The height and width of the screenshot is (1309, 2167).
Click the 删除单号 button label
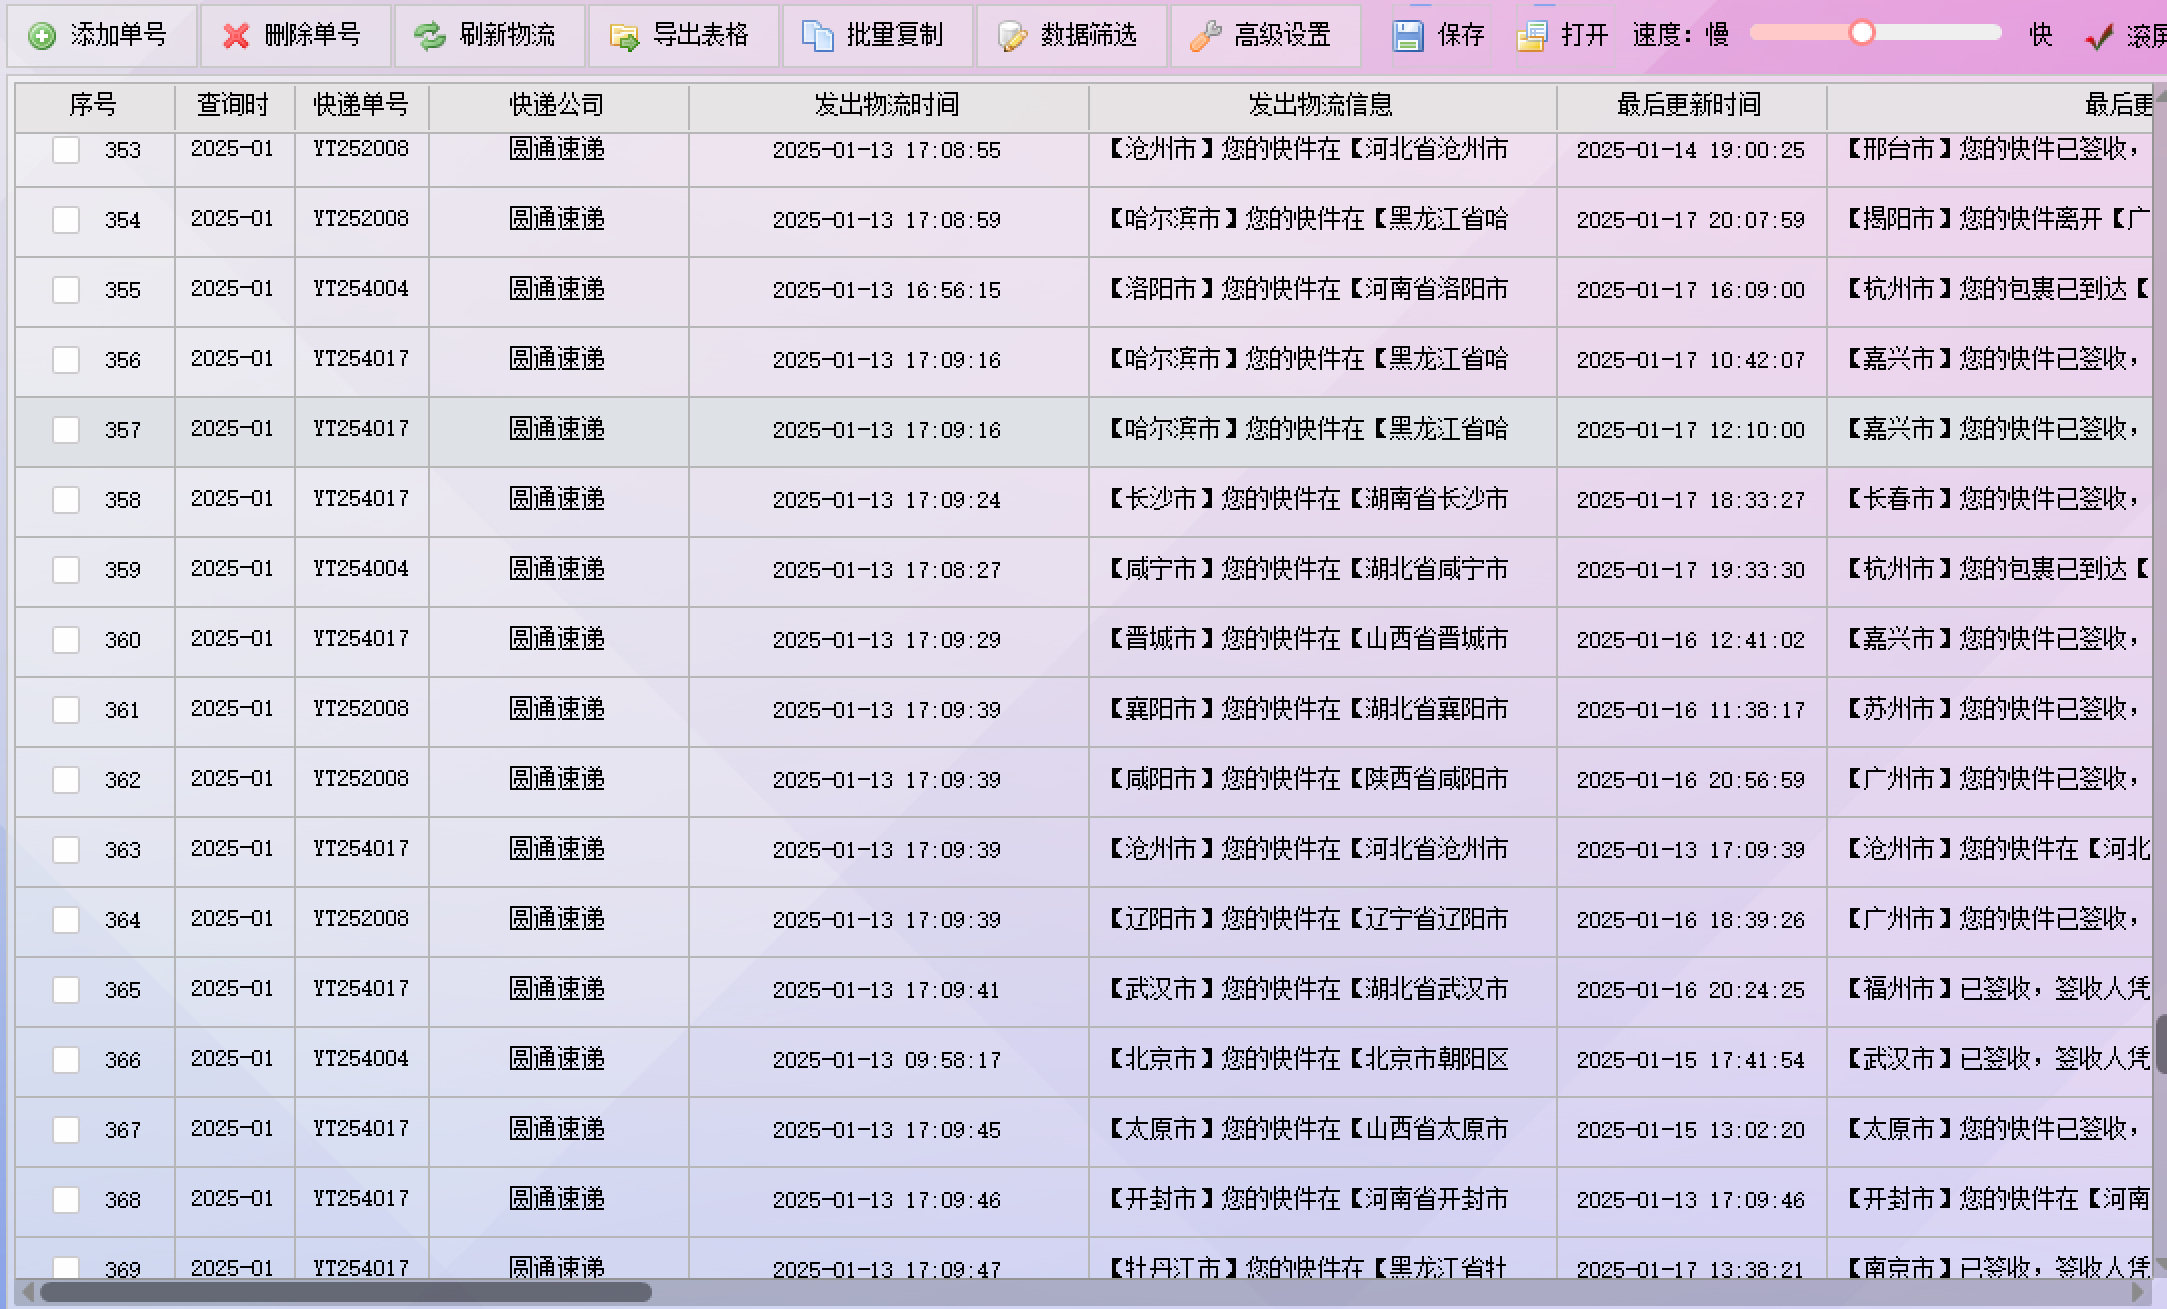tap(313, 35)
